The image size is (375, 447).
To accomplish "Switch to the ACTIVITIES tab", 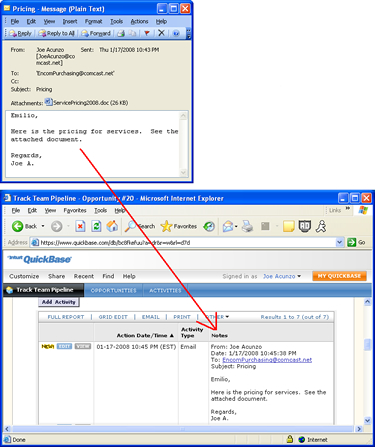I will pyautogui.click(x=165, y=290).
